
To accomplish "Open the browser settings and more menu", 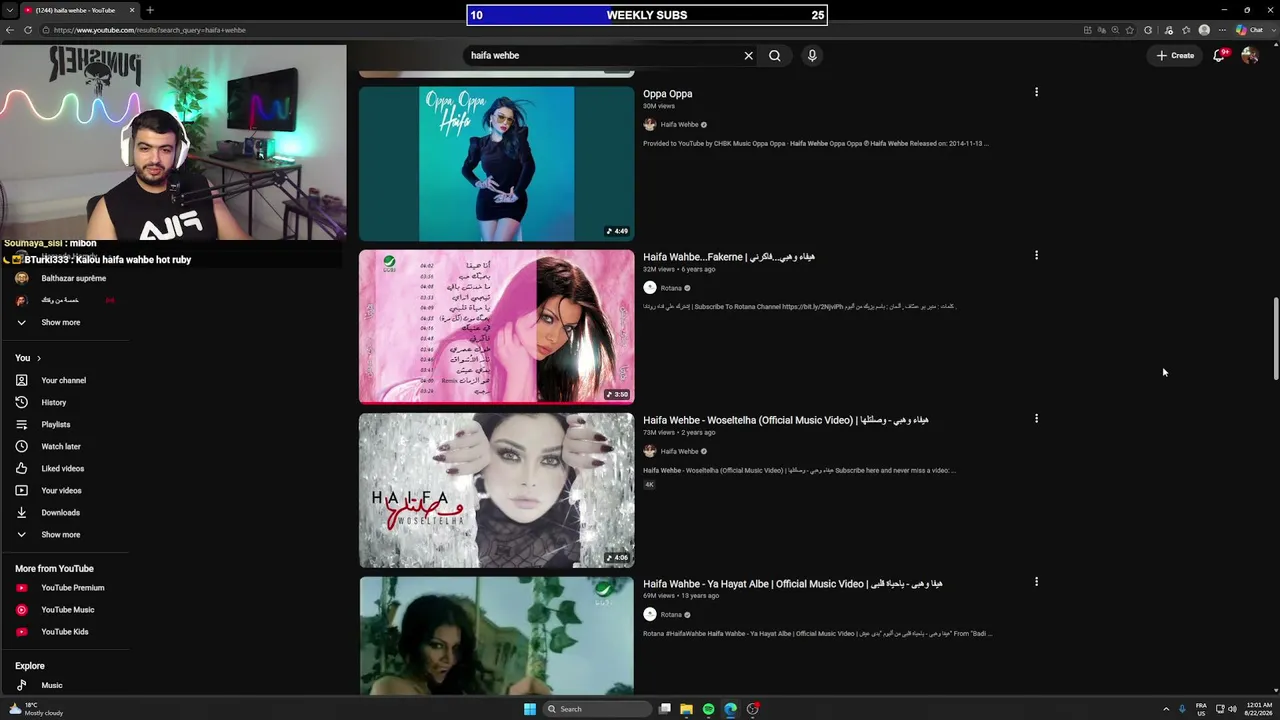I will click(1222, 30).
